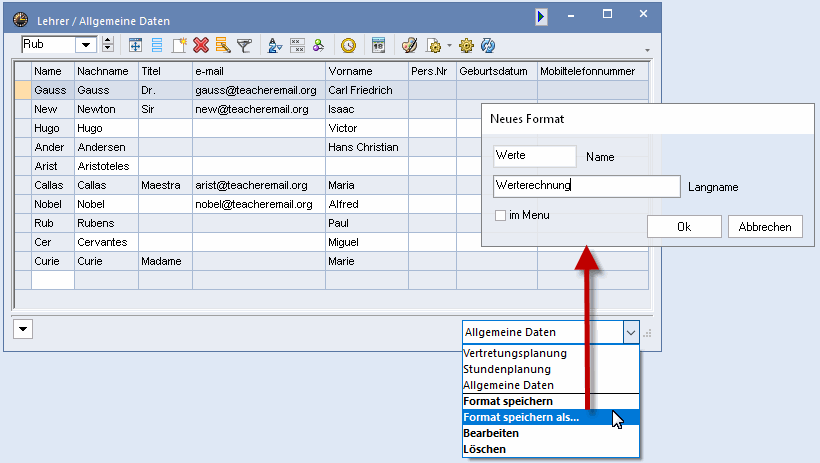The height and width of the screenshot is (463, 820).
Task: Click the highlighted row selector beside Gauss
Action: pos(23,90)
